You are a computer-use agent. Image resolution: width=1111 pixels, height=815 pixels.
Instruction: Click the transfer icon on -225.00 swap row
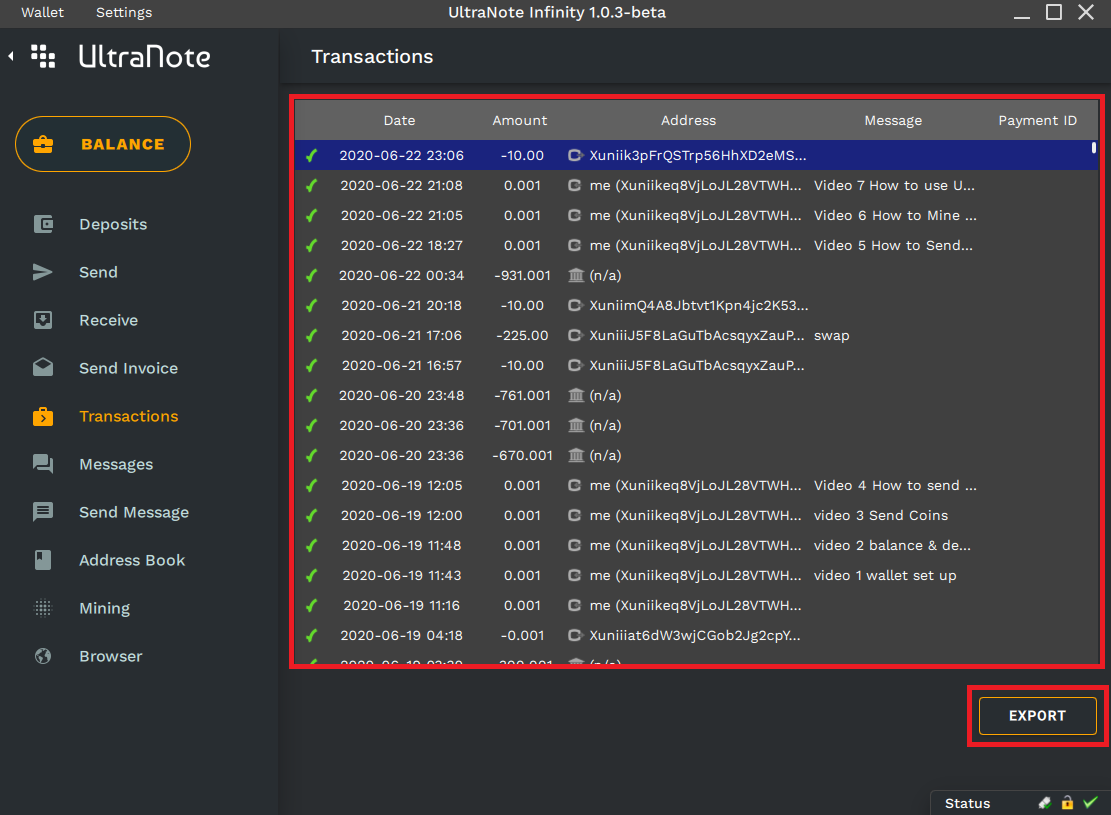pyautogui.click(x=575, y=335)
